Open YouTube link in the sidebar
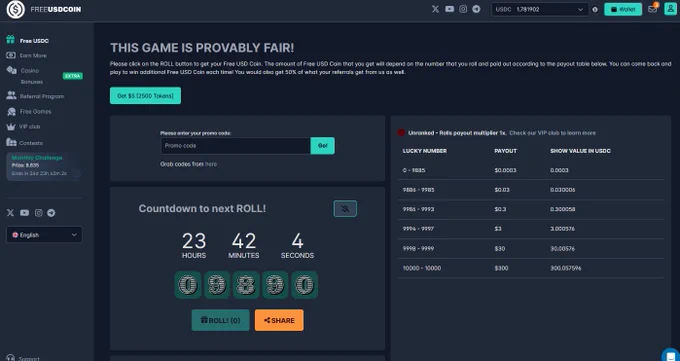The width and height of the screenshot is (680, 361). pyautogui.click(x=24, y=213)
